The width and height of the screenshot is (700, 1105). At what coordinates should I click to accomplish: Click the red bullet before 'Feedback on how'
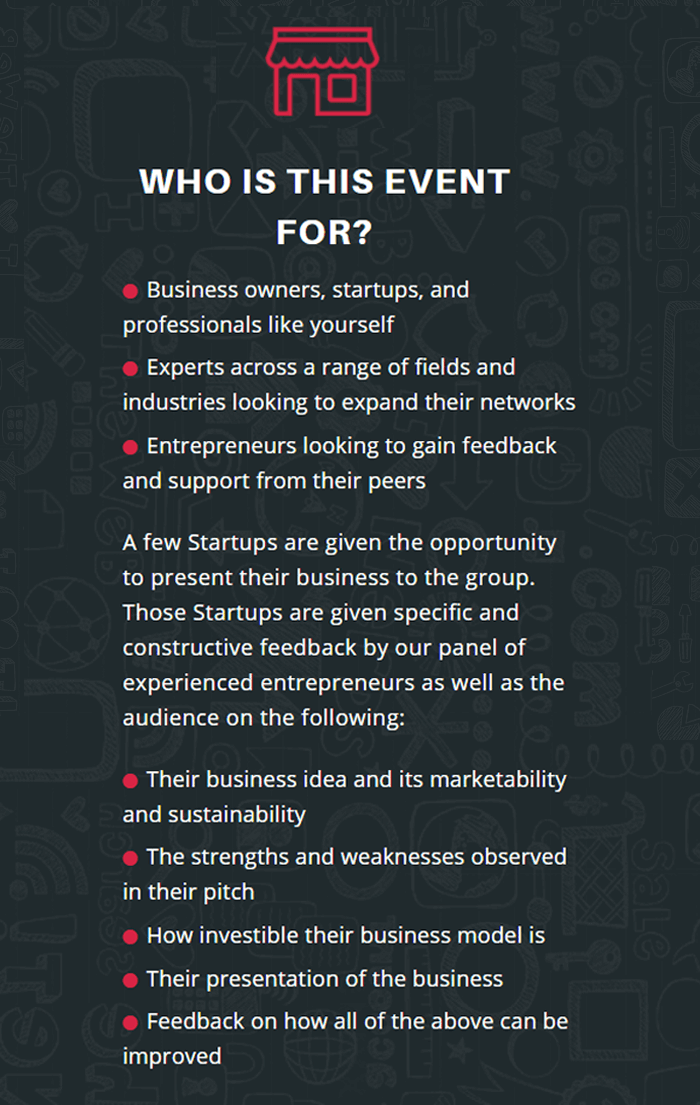pos(130,1023)
